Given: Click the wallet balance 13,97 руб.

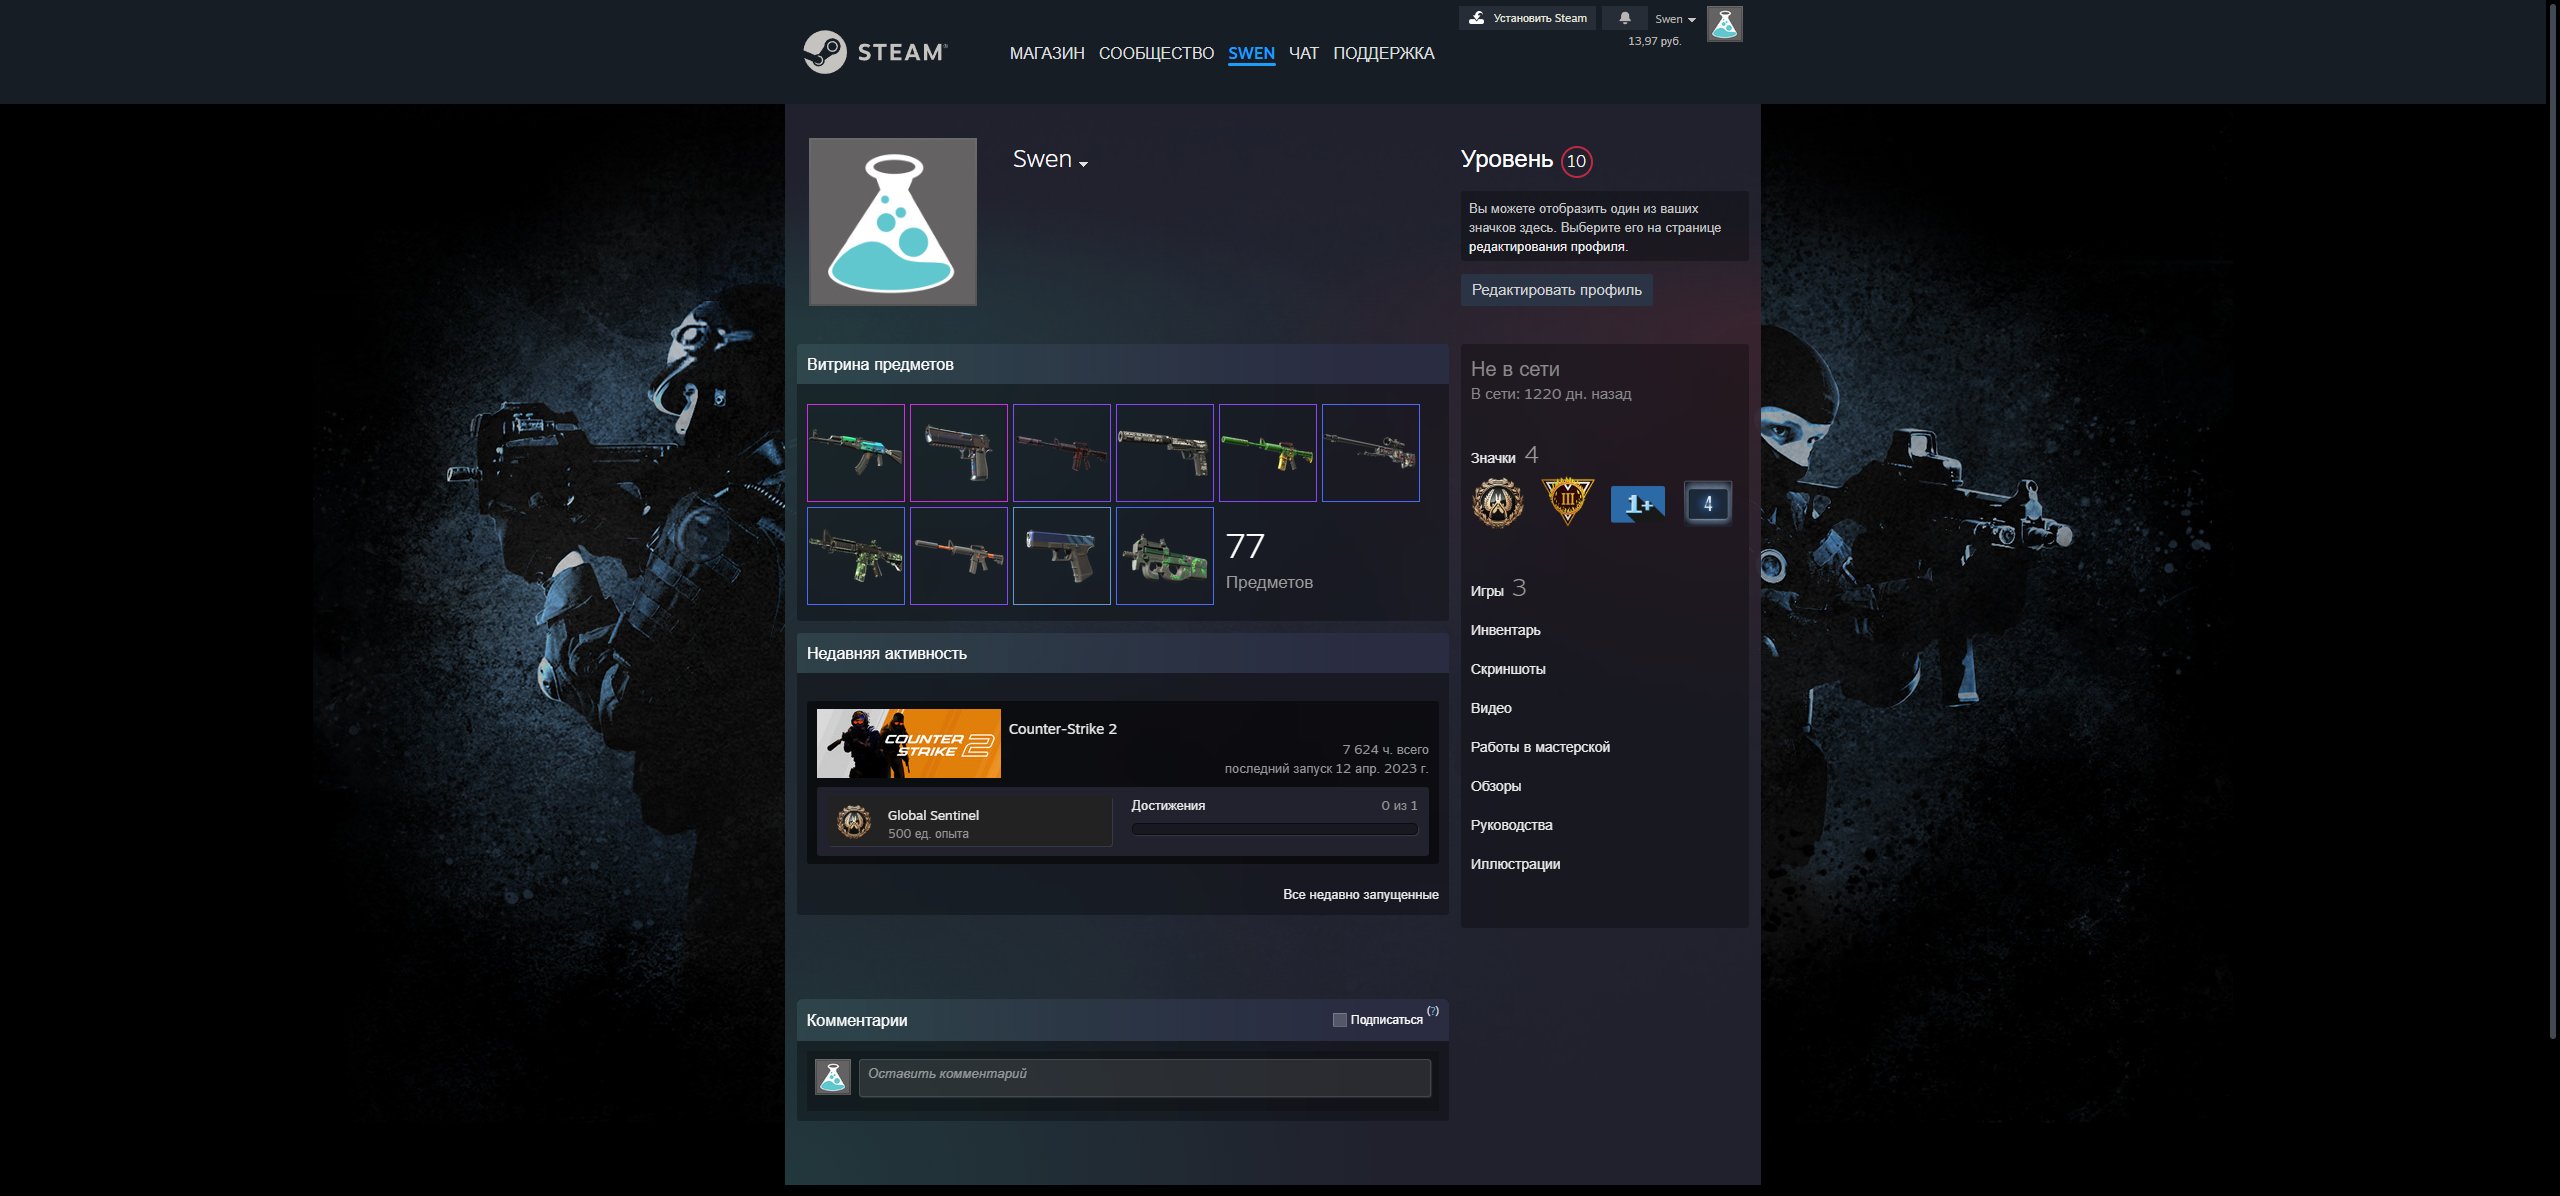Looking at the screenshot, I should tap(1655, 41).
